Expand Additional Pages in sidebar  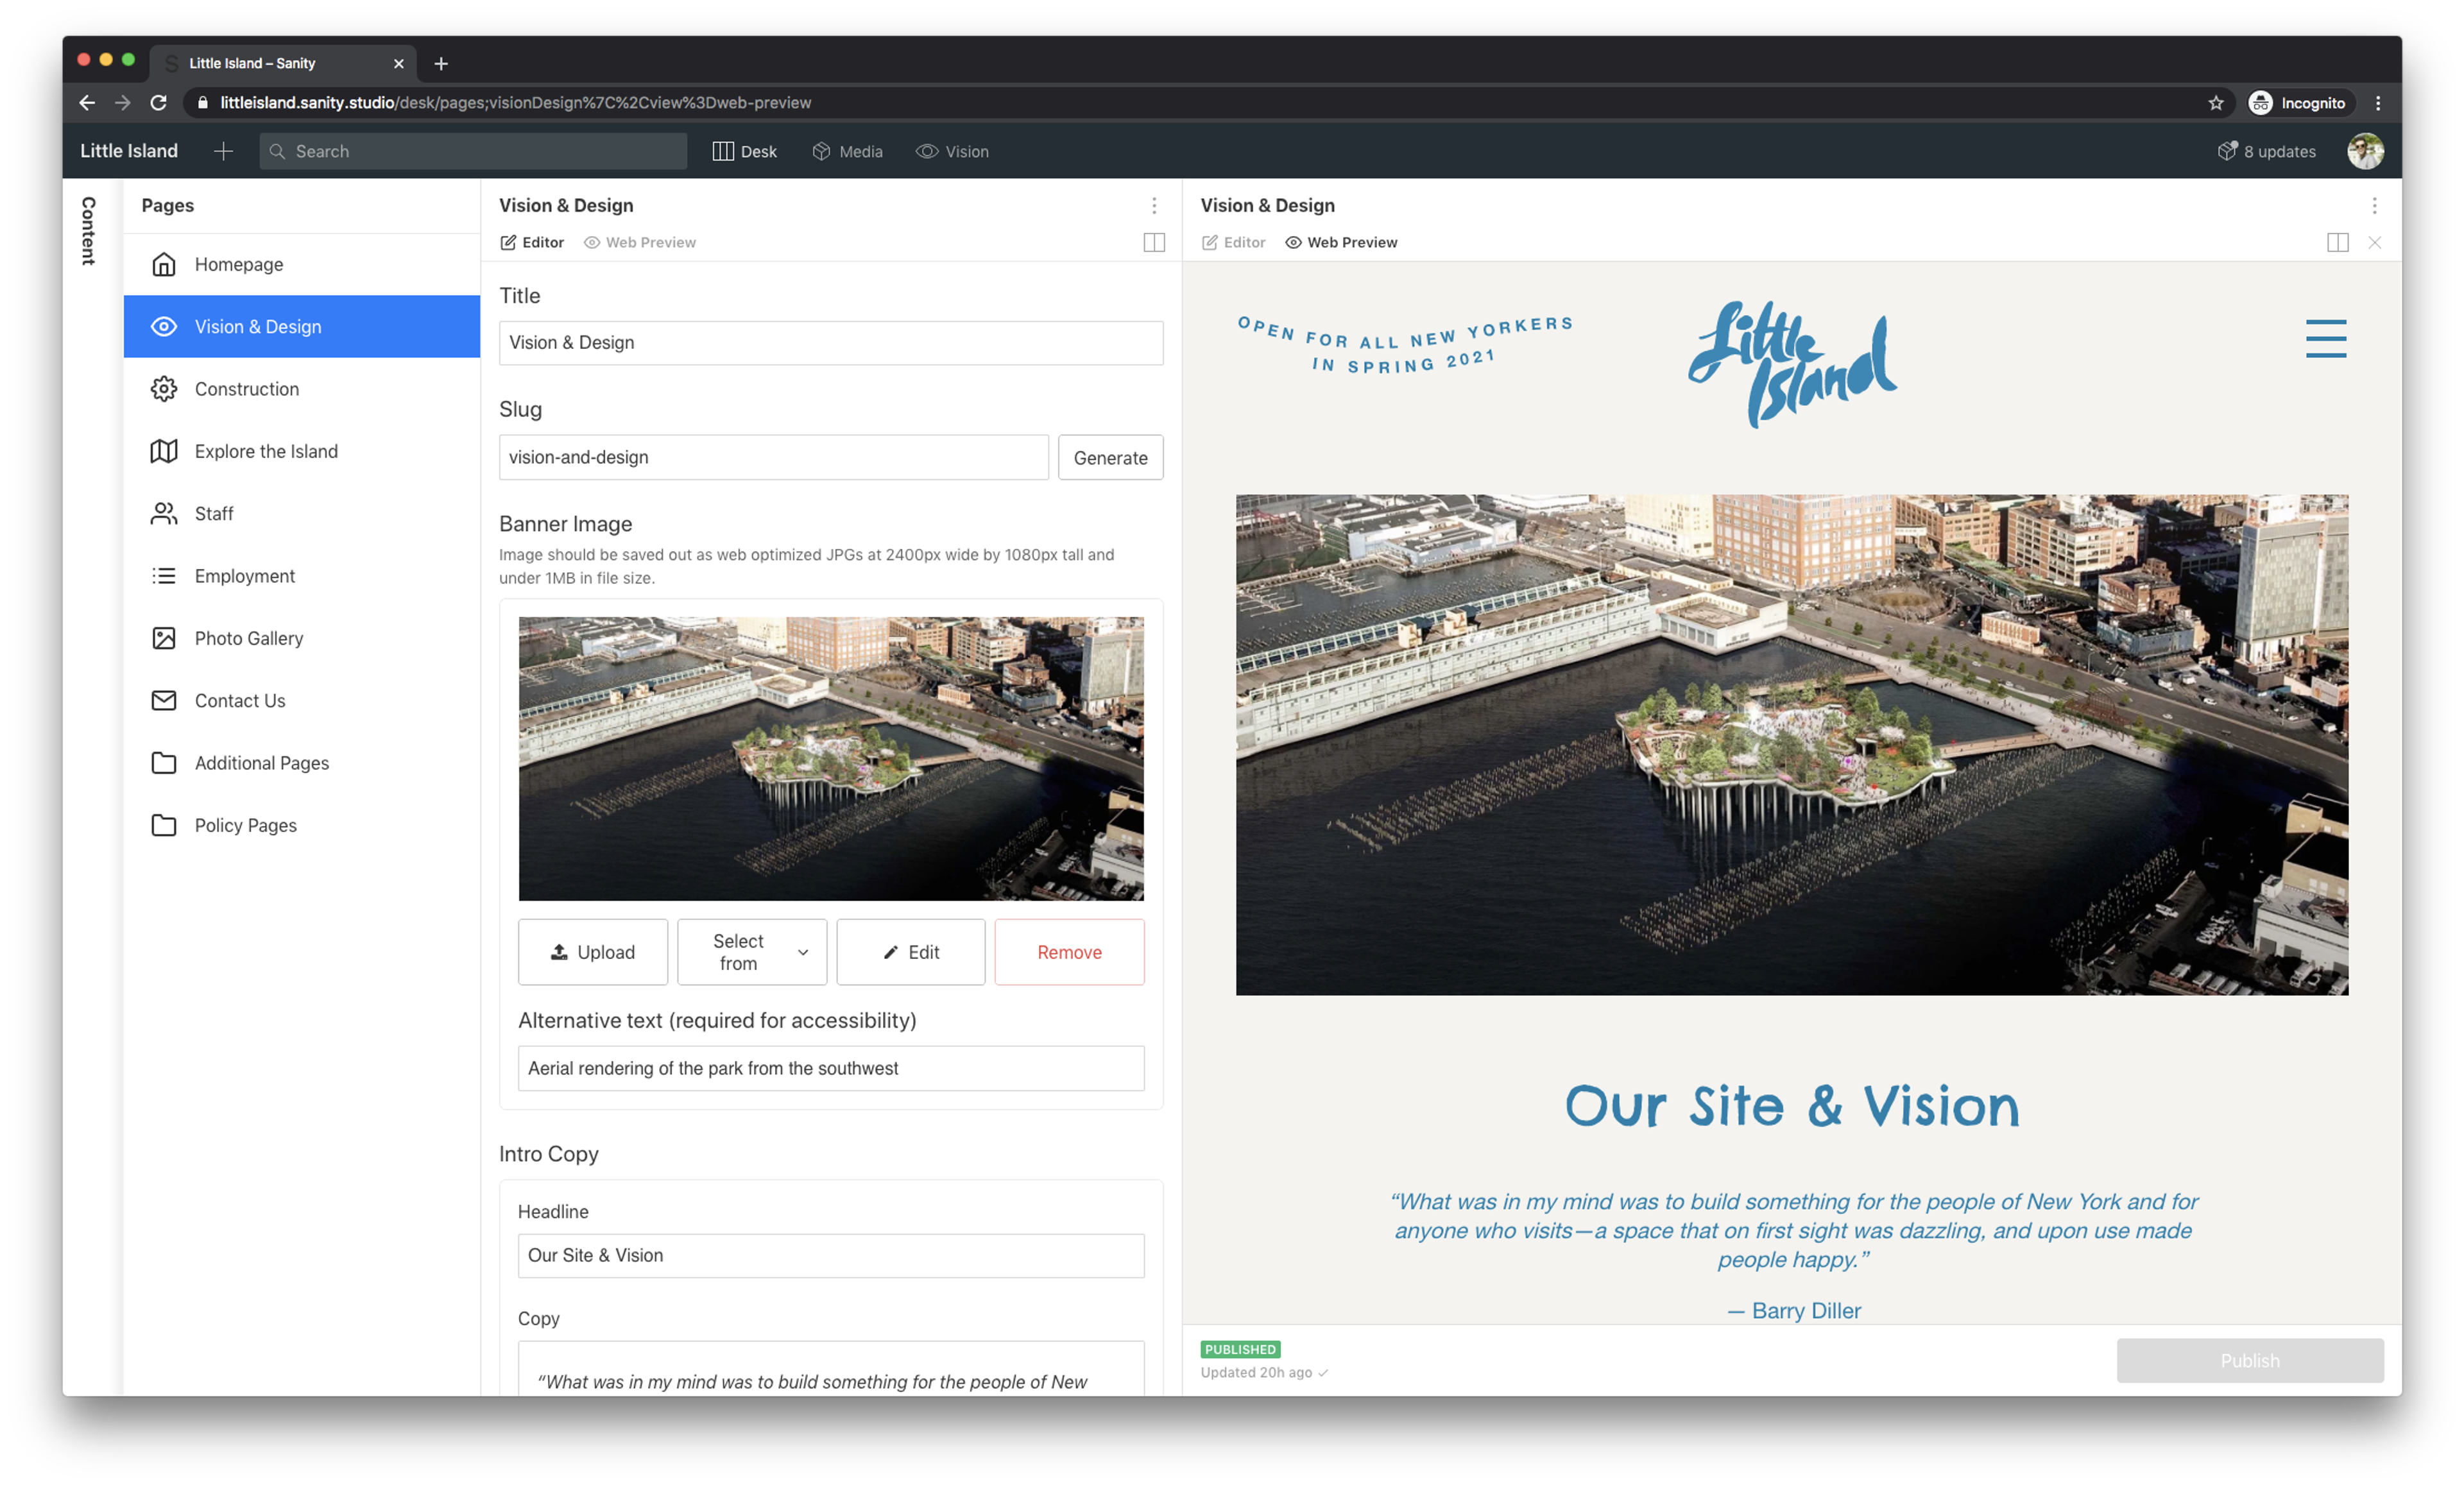262,762
